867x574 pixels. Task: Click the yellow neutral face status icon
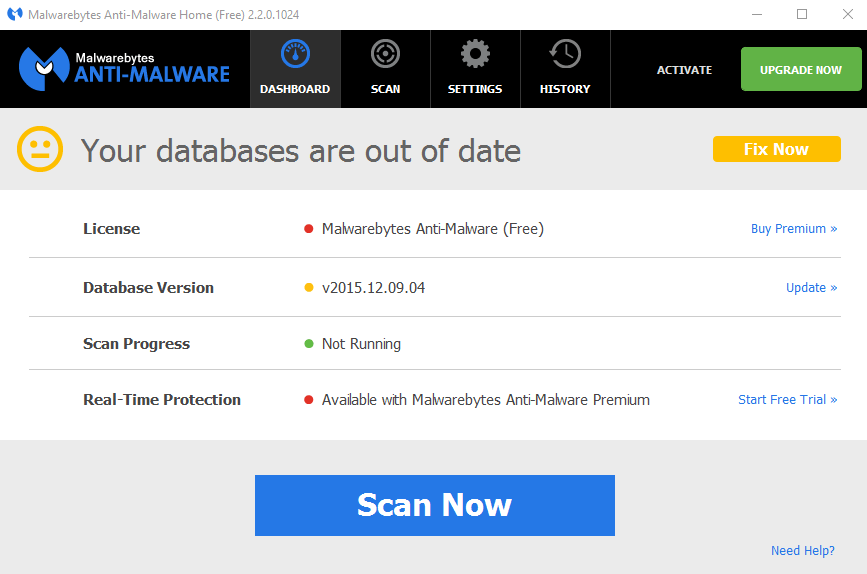tap(40, 149)
